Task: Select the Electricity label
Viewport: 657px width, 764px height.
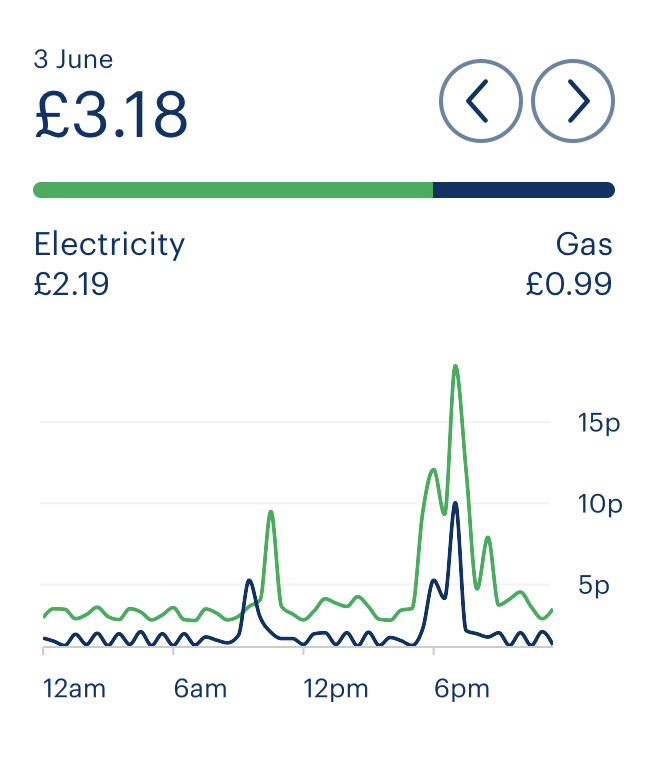Action: [x=109, y=244]
